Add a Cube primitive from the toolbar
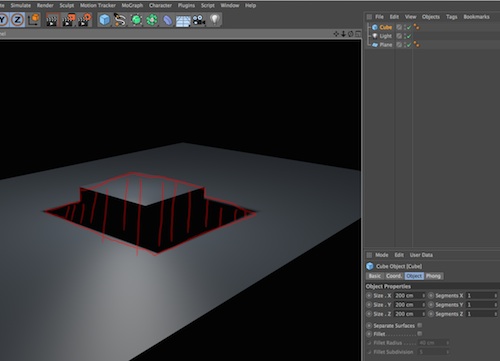This screenshot has height=361, width=500. click(105, 20)
